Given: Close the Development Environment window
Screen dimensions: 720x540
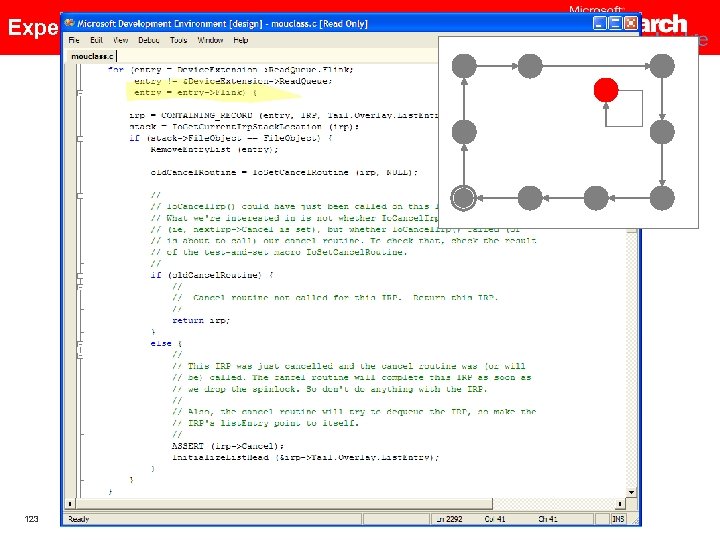Looking at the screenshot, I should [x=630, y=23].
